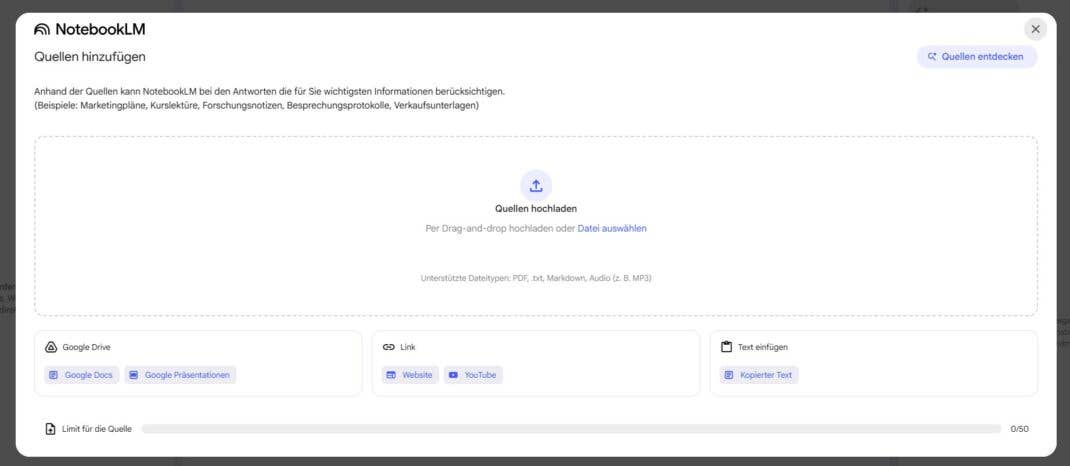
Task: Choose Kopierter Text
Action: coord(759,375)
